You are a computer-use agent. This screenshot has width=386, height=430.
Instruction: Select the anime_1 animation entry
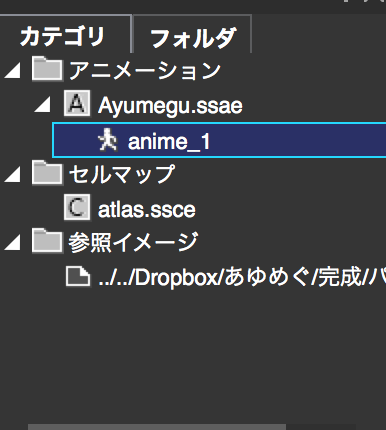[219, 140]
